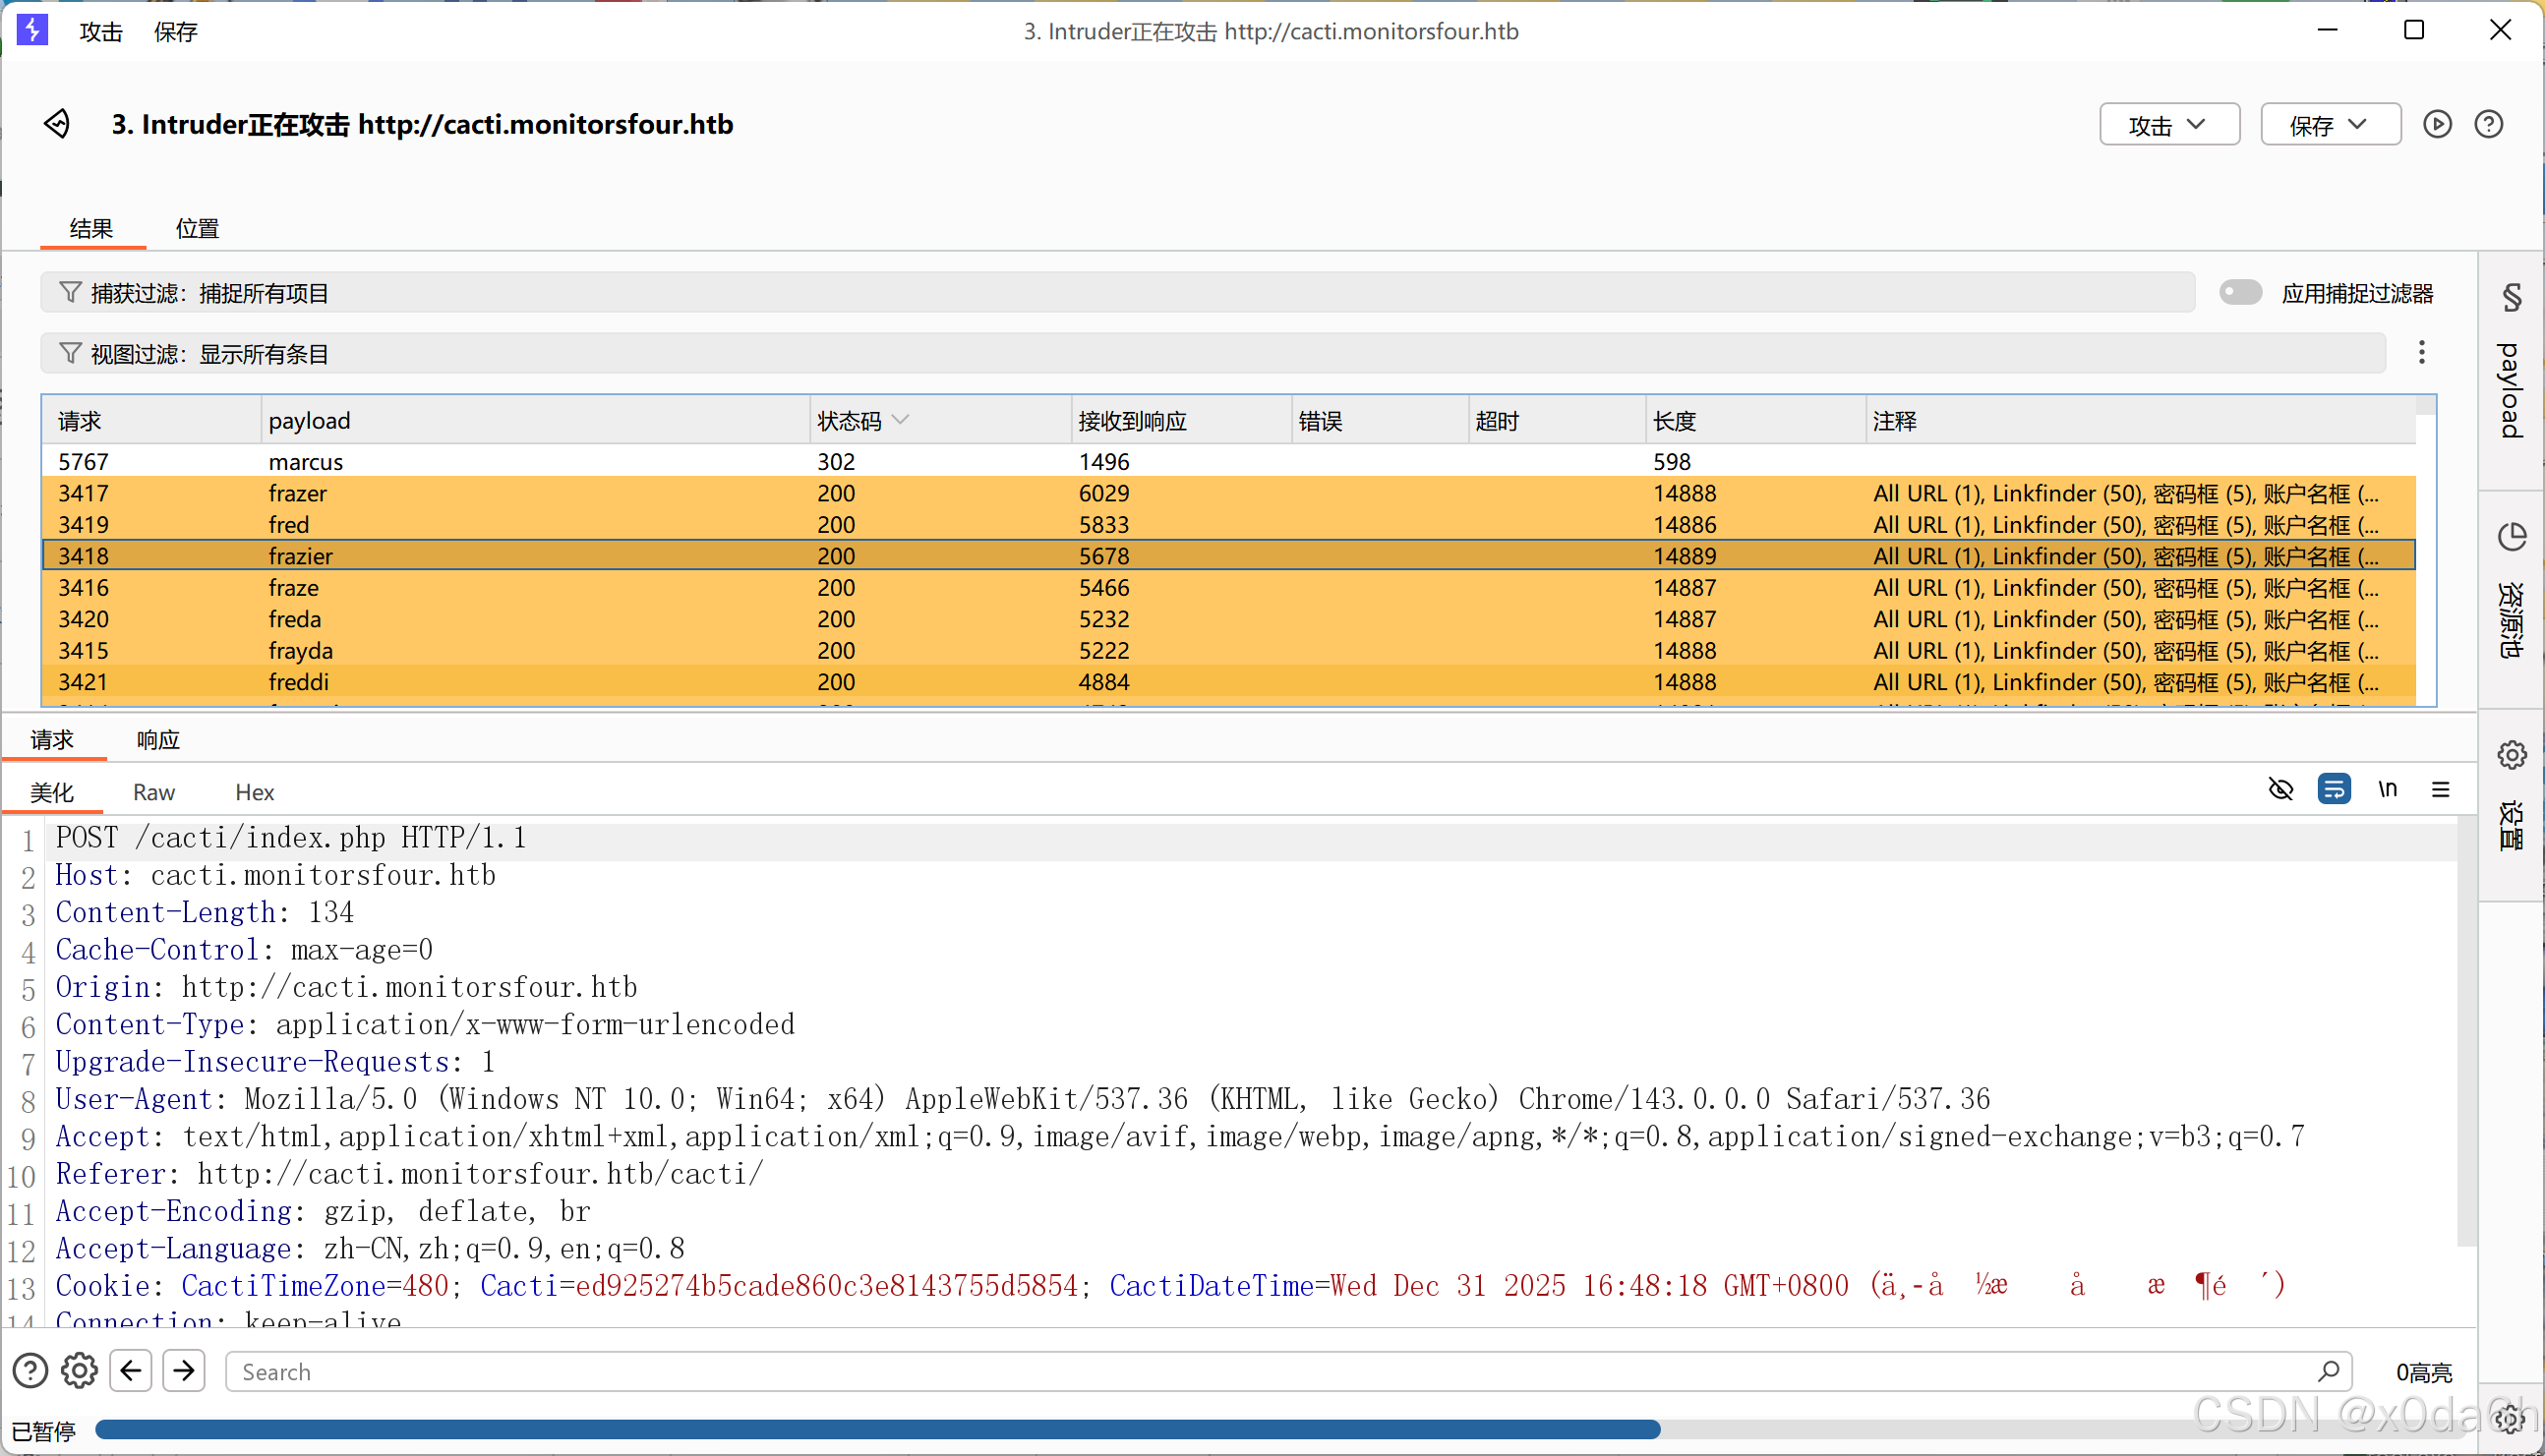Viewport: 2545px width, 1456px height.
Task: Click the three-dot menu beside view filter
Action: pos(2421,352)
